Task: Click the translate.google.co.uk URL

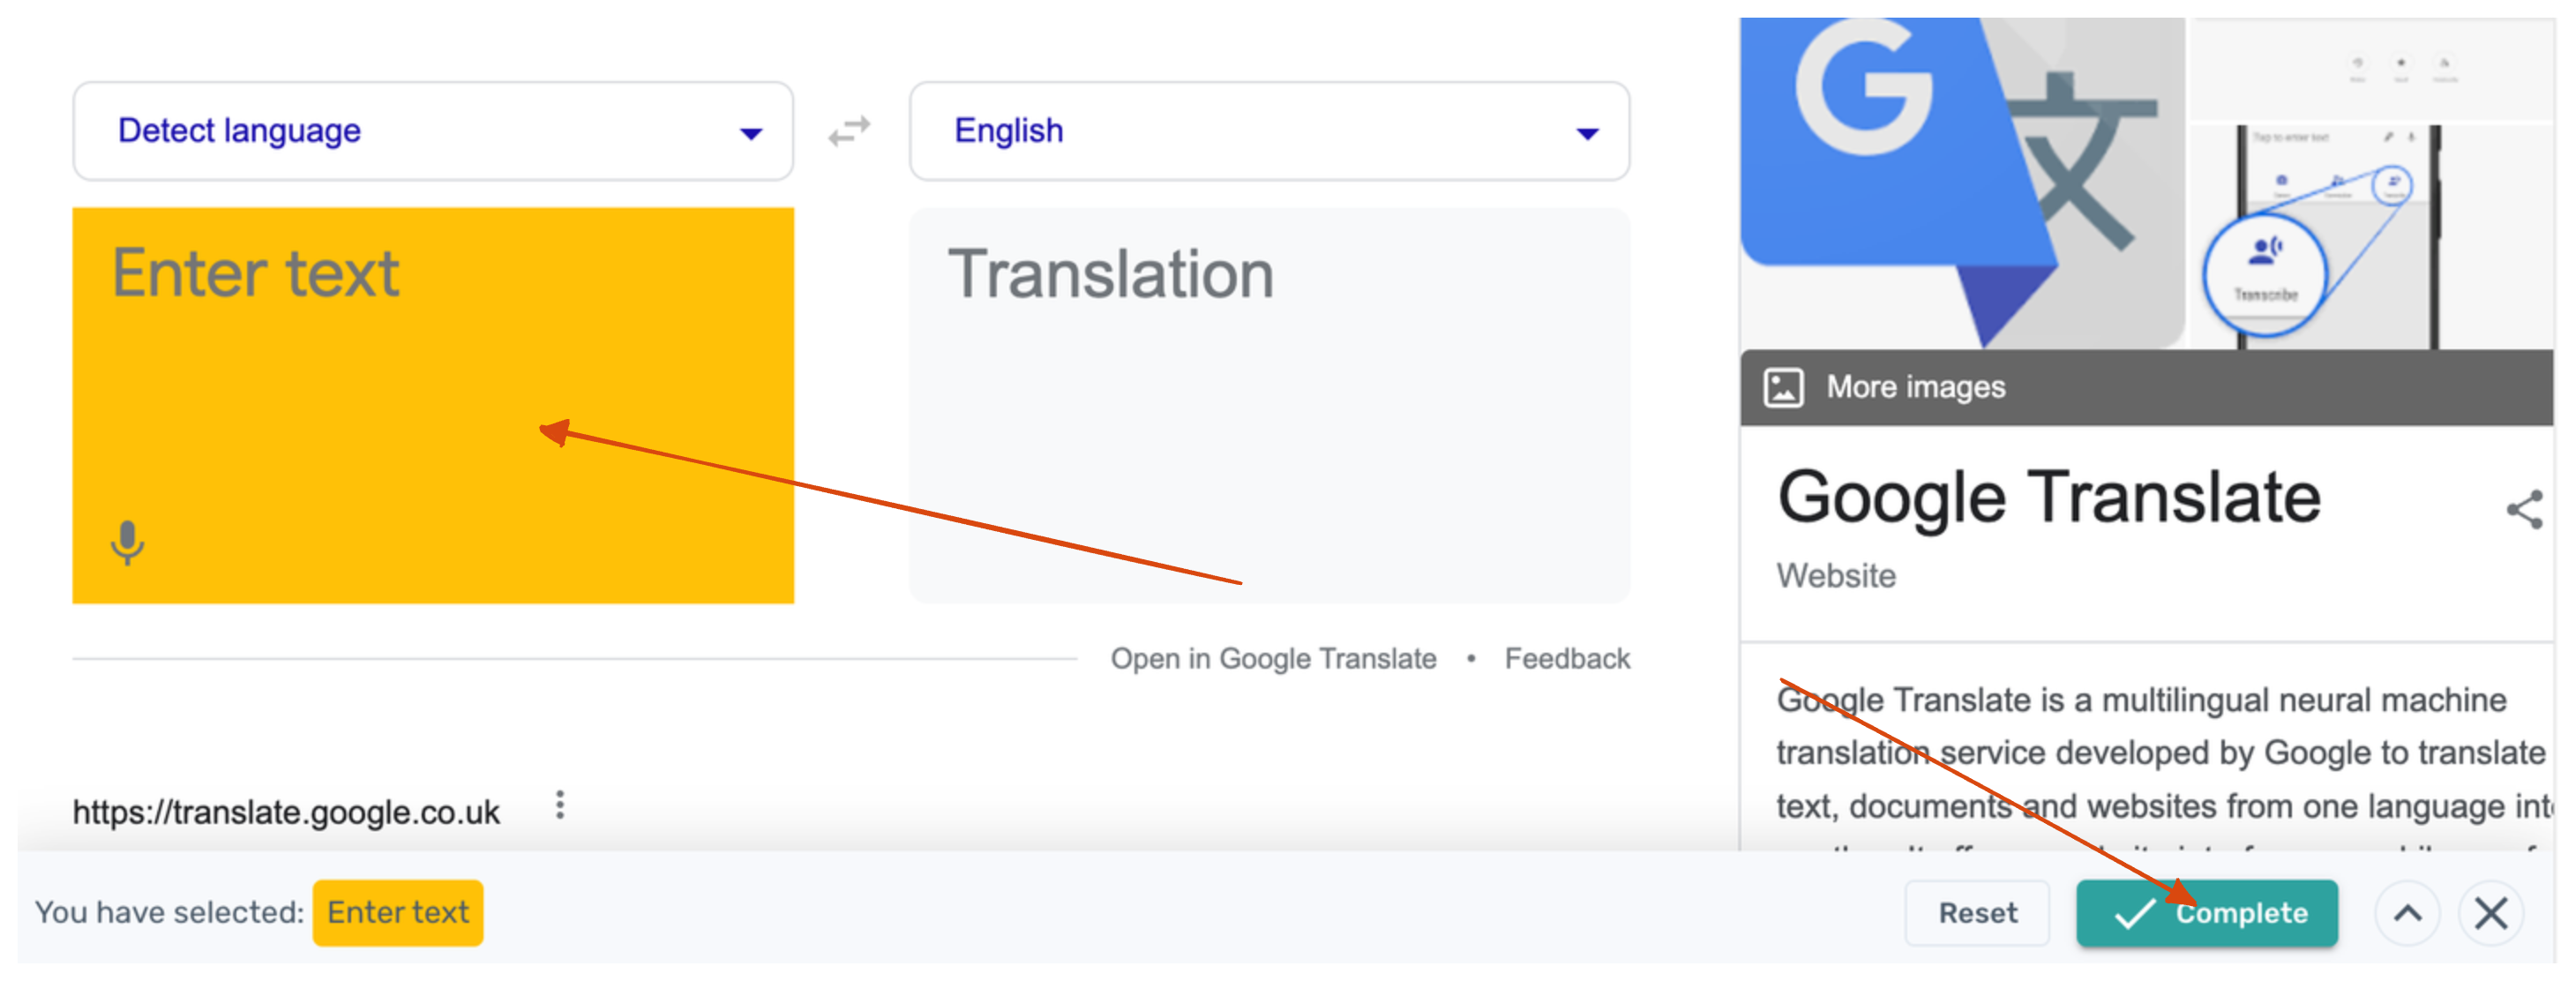Action: (x=286, y=812)
